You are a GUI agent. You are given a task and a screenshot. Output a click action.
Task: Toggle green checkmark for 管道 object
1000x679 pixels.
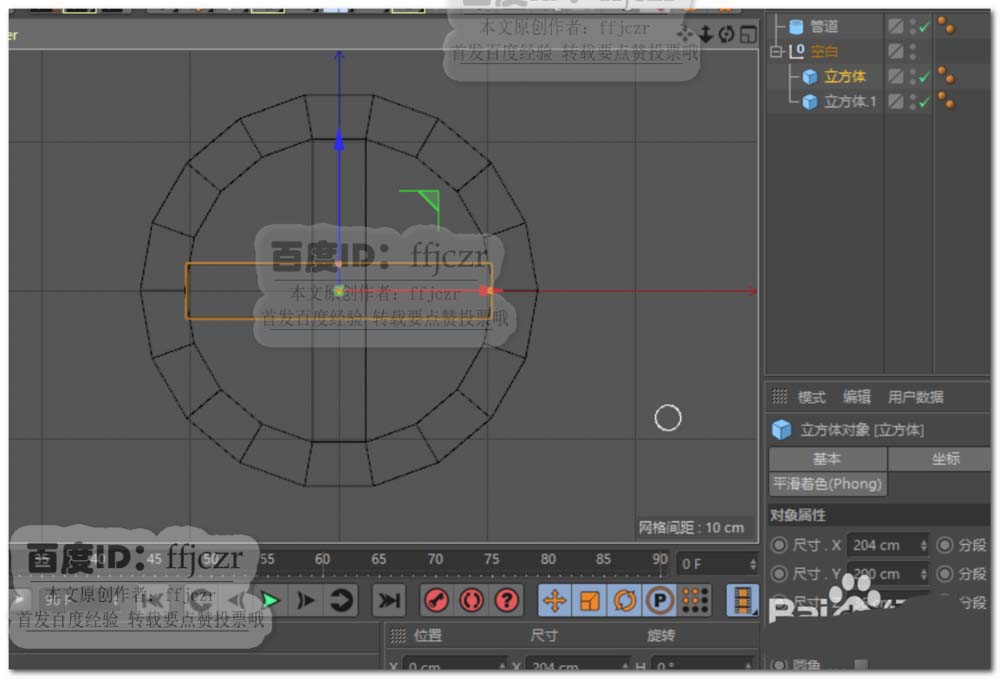pyautogui.click(x=925, y=27)
